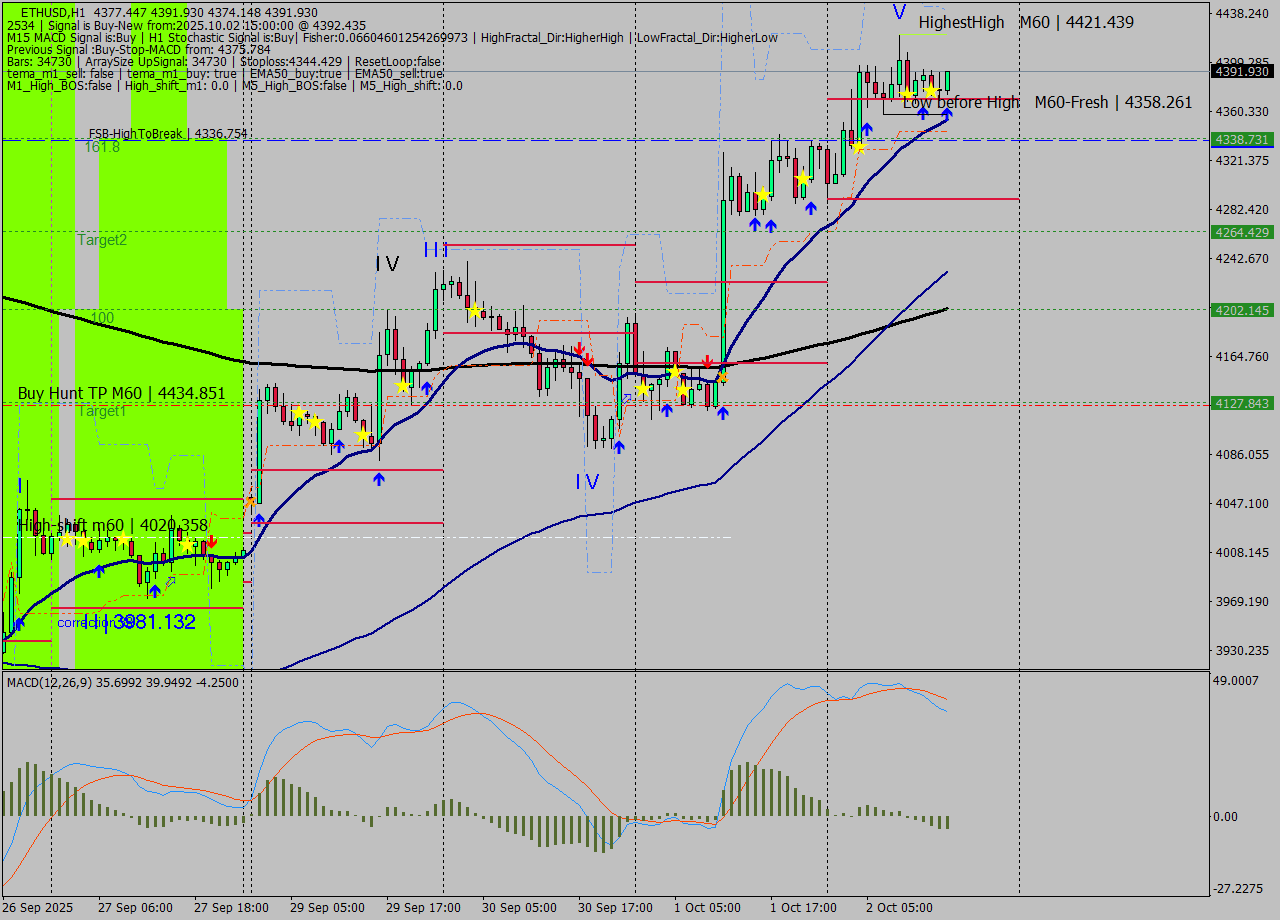The height and width of the screenshot is (920, 1280).
Task: Click the '26 Sep 2025' date axis label
Action: (38, 908)
